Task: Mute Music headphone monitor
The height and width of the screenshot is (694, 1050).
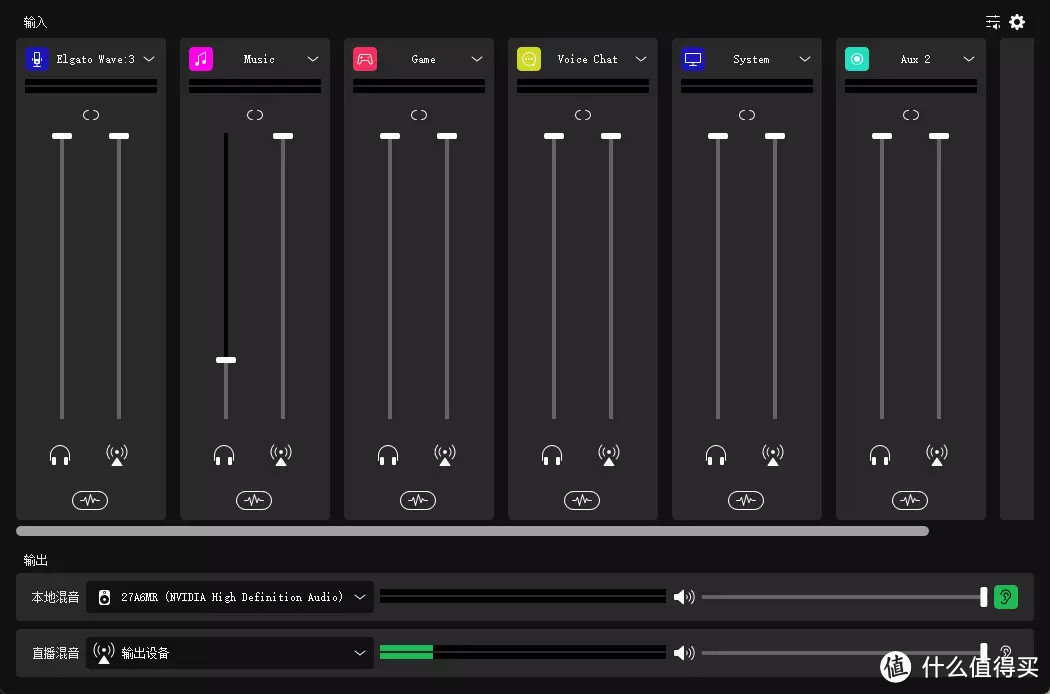Action: tap(224, 456)
